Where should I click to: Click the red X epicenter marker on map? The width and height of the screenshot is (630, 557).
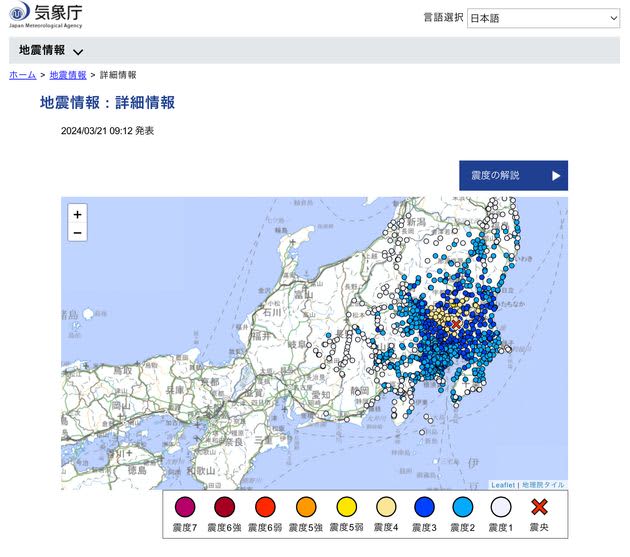point(456,324)
